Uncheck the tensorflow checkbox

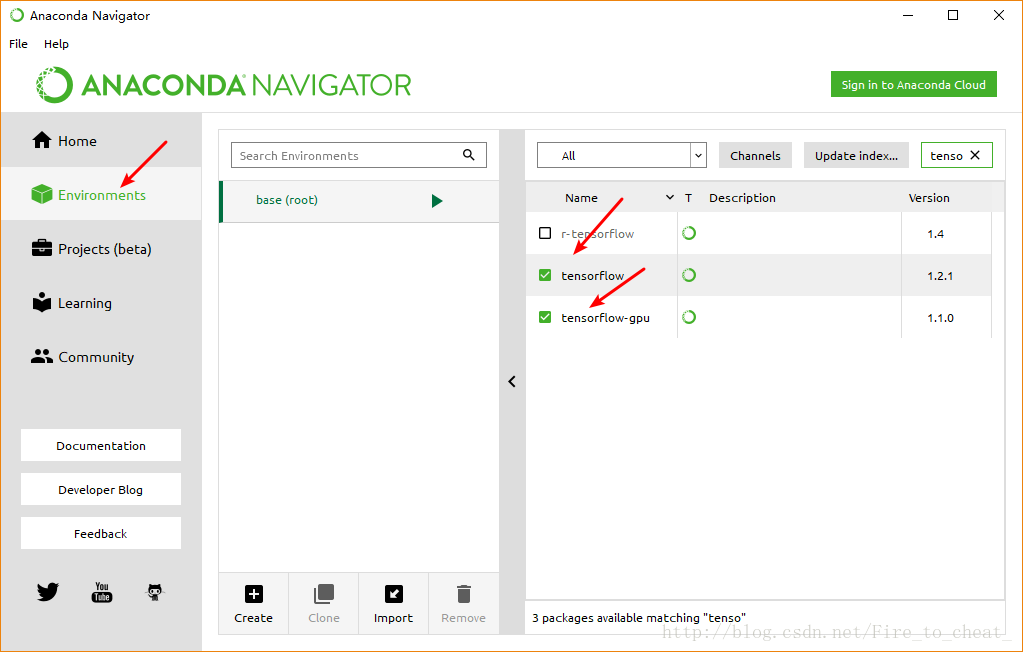coord(545,275)
